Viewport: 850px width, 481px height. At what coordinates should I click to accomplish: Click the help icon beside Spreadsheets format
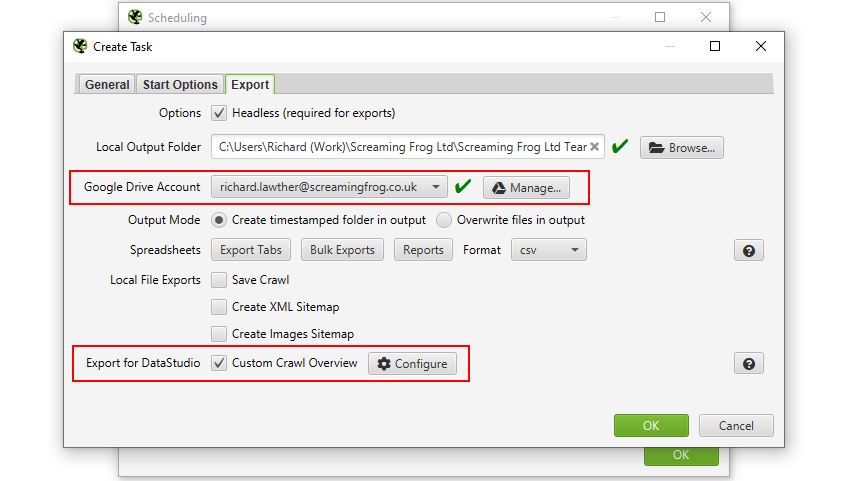pos(749,251)
